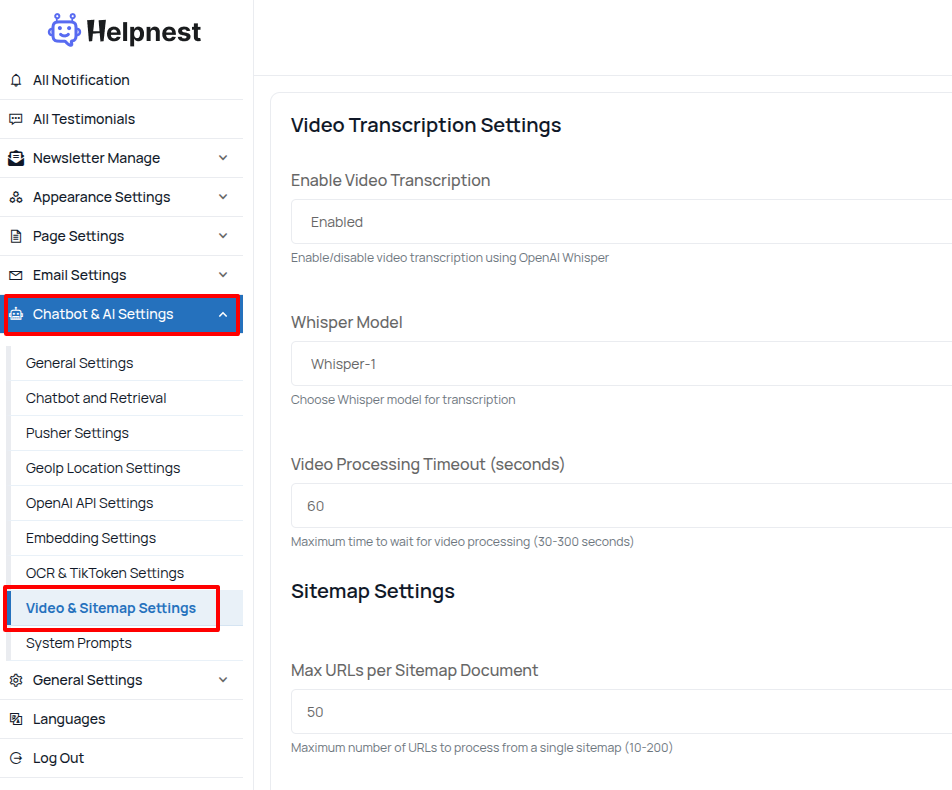Collapse the Chatbot & AI Settings chevron
This screenshot has height=790, width=952.
[223, 314]
